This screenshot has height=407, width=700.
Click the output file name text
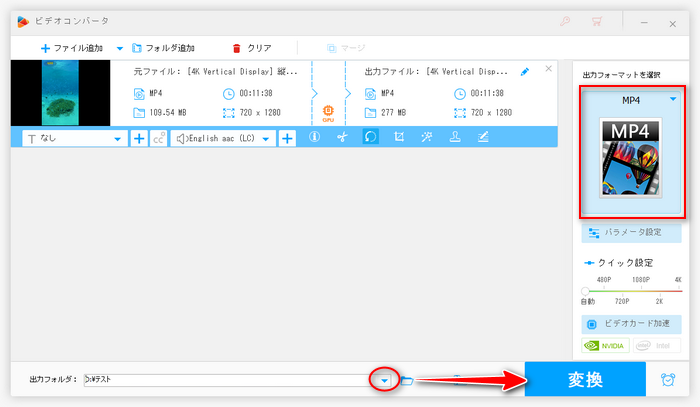[436, 71]
